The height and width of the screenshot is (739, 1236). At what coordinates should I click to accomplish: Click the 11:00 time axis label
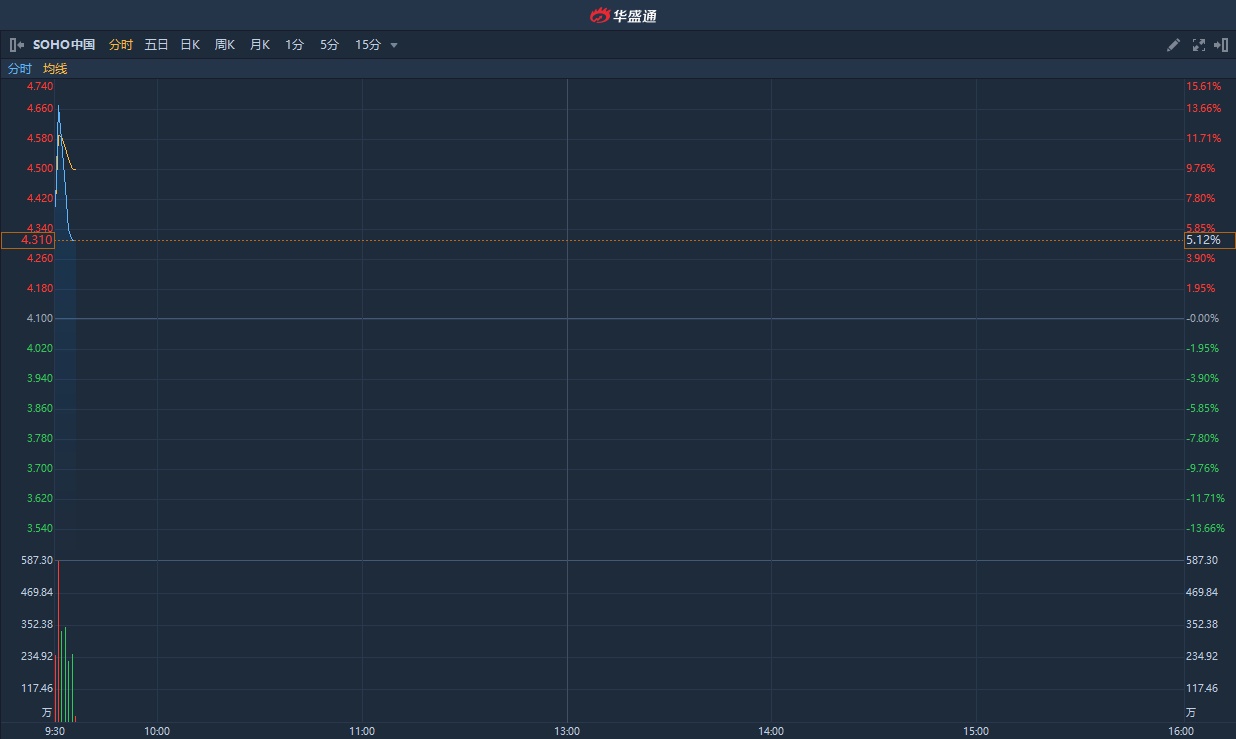362,731
